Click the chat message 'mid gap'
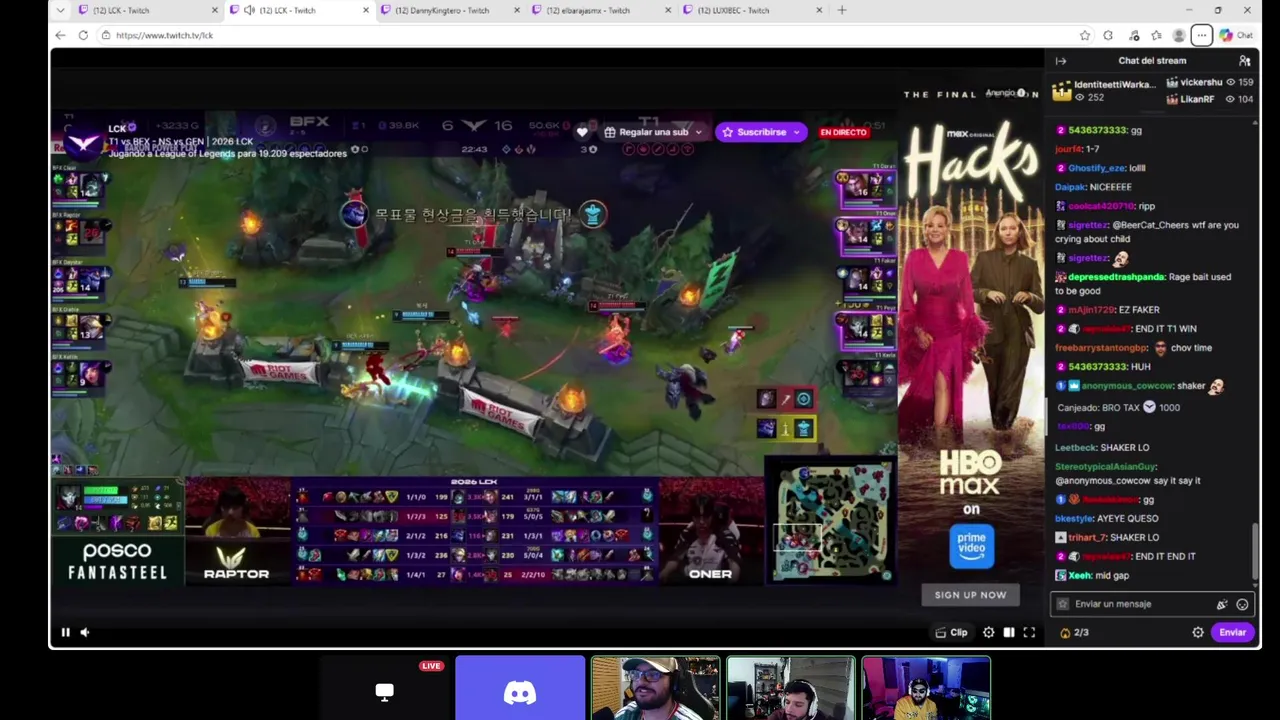Viewport: 1280px width, 720px height. (1113, 576)
